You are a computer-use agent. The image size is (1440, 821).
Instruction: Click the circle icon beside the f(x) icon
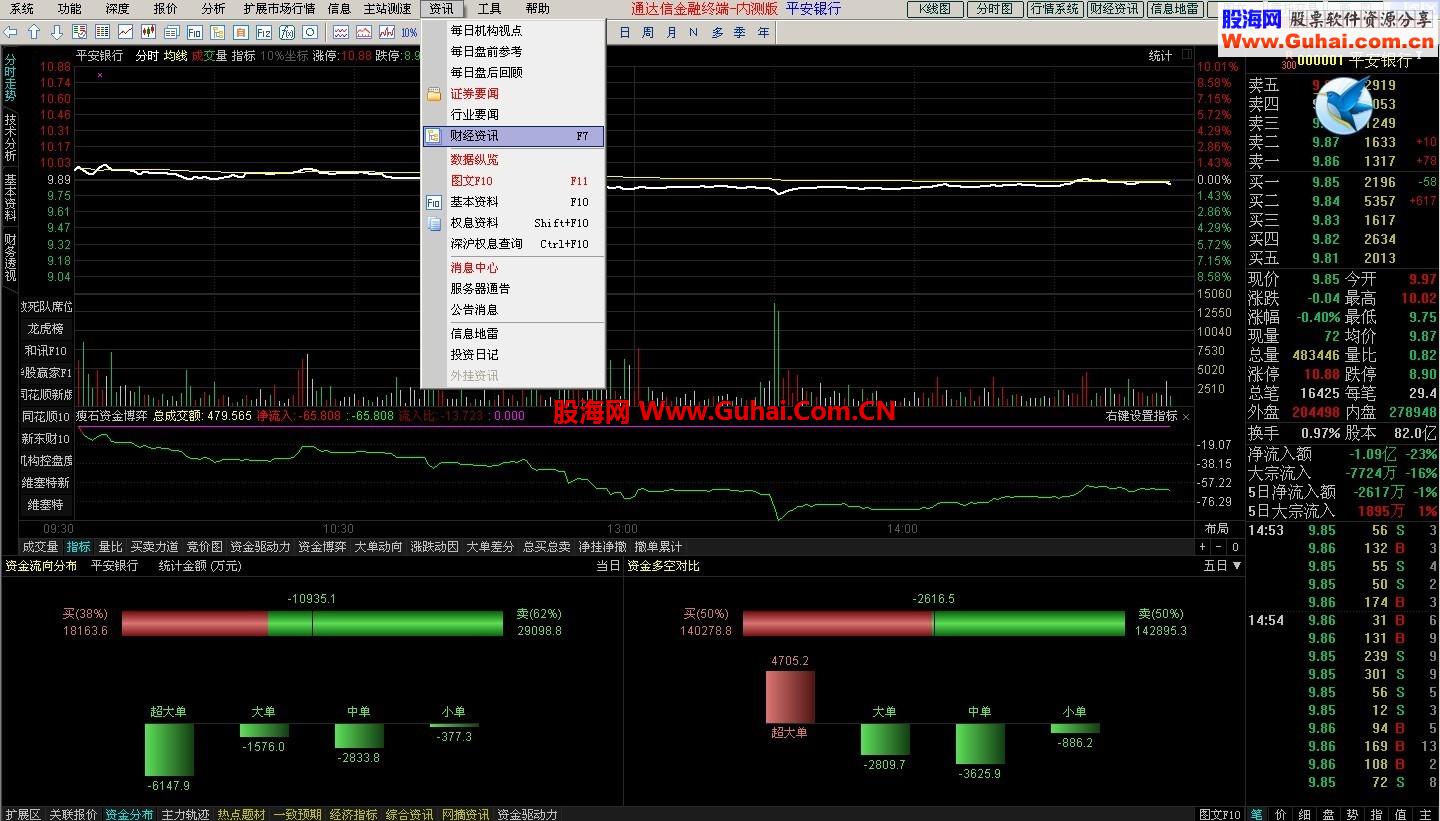pyautogui.click(x=309, y=33)
